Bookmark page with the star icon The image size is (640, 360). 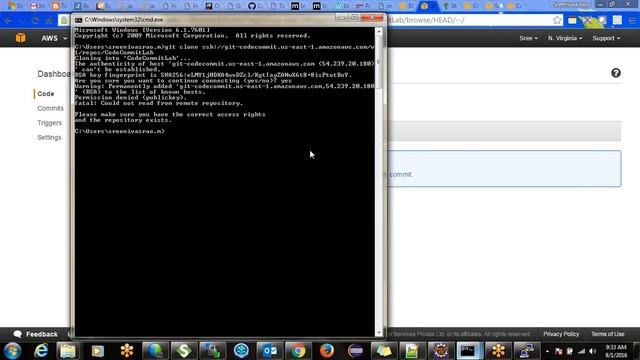click(557, 20)
